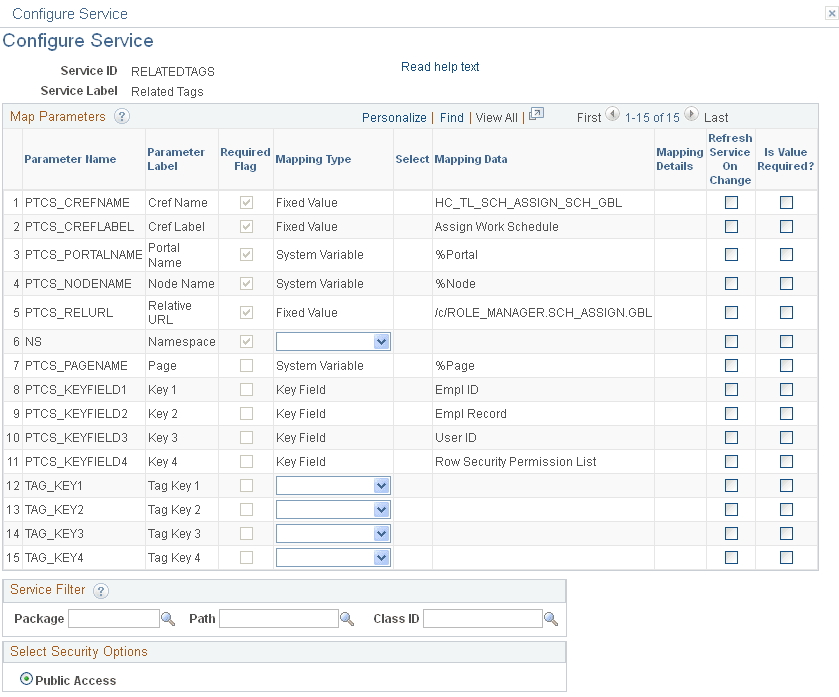Viewport: 839px width, 697px height.
Task: Click the next rows arrow icon
Action: pyautogui.click(x=691, y=115)
